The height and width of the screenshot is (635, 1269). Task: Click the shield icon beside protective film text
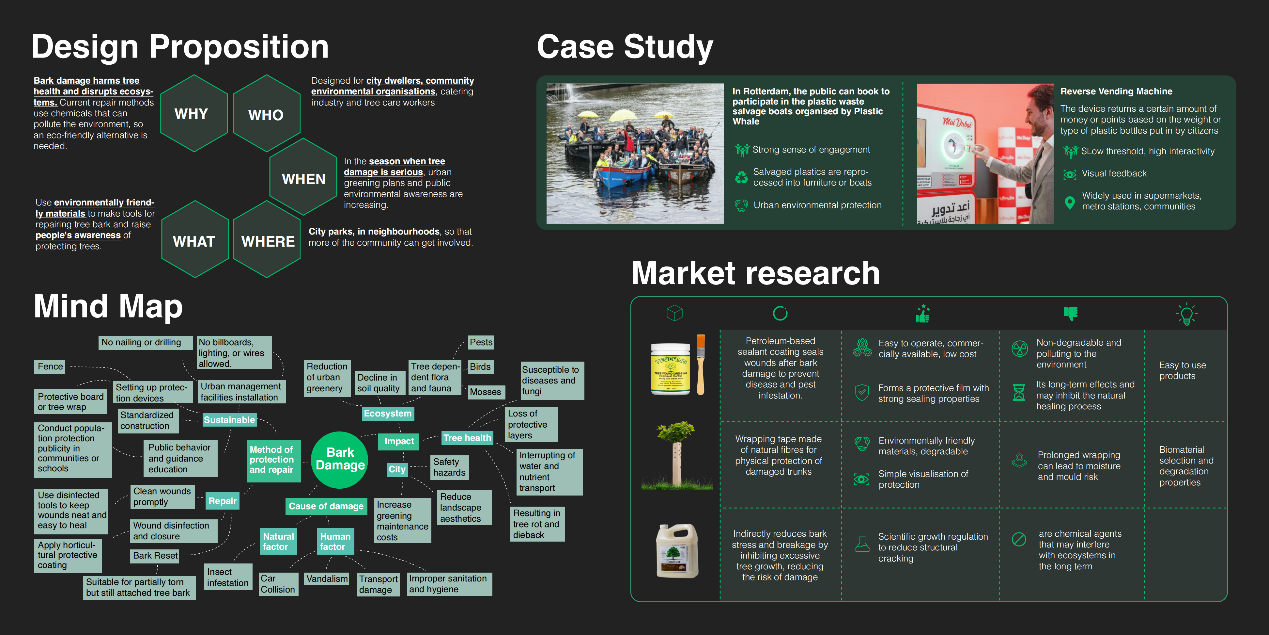860,394
